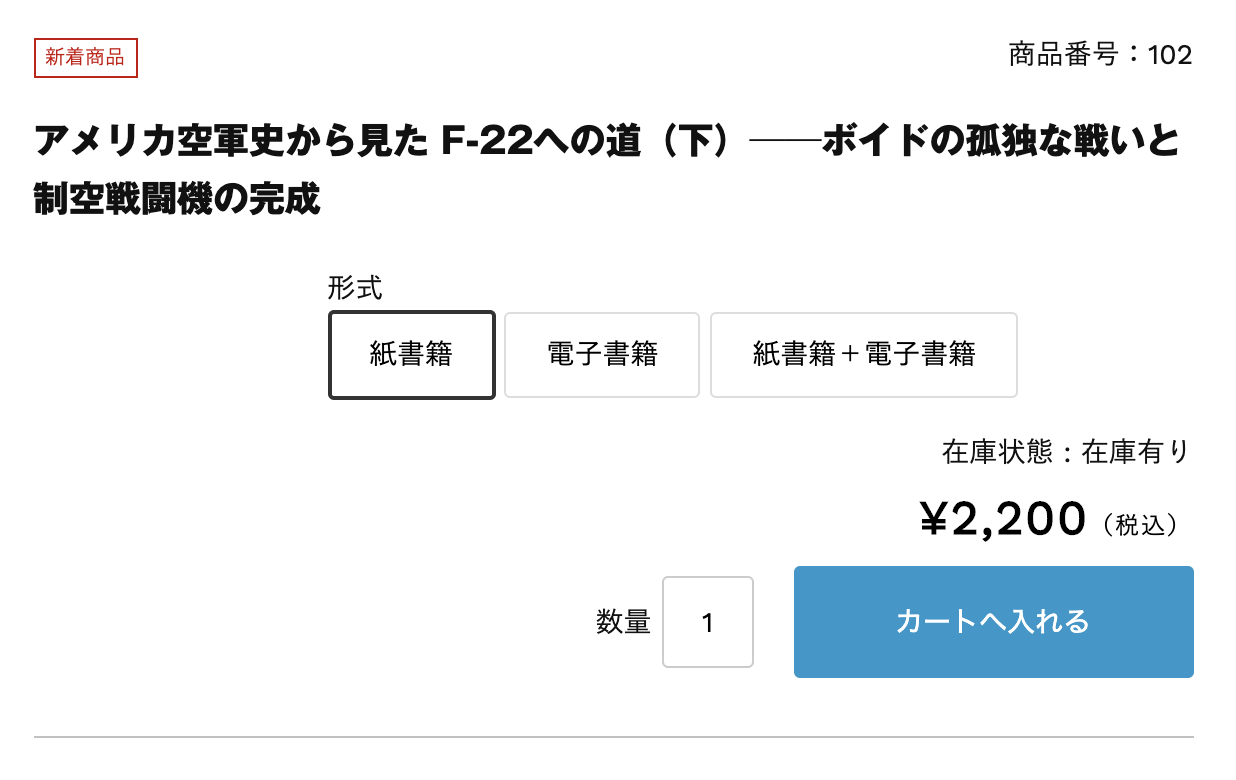Image resolution: width=1236 pixels, height=780 pixels.
Task: Click 制空戦闘機の完成 on title's second line
Action: click(177, 198)
